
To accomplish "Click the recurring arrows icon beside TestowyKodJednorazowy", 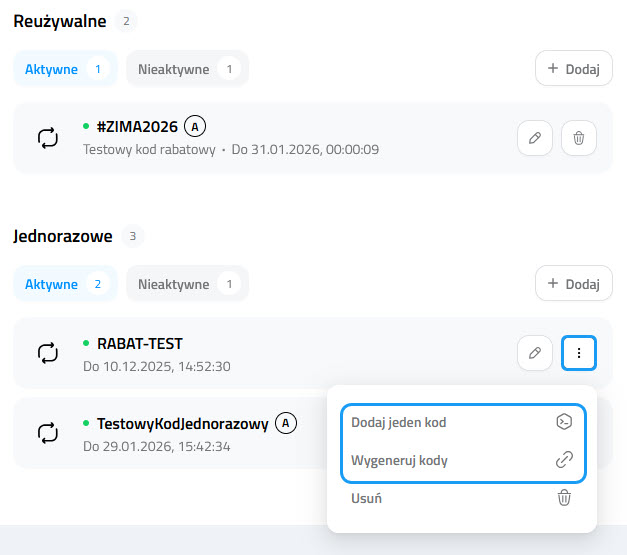I will pyautogui.click(x=48, y=433).
